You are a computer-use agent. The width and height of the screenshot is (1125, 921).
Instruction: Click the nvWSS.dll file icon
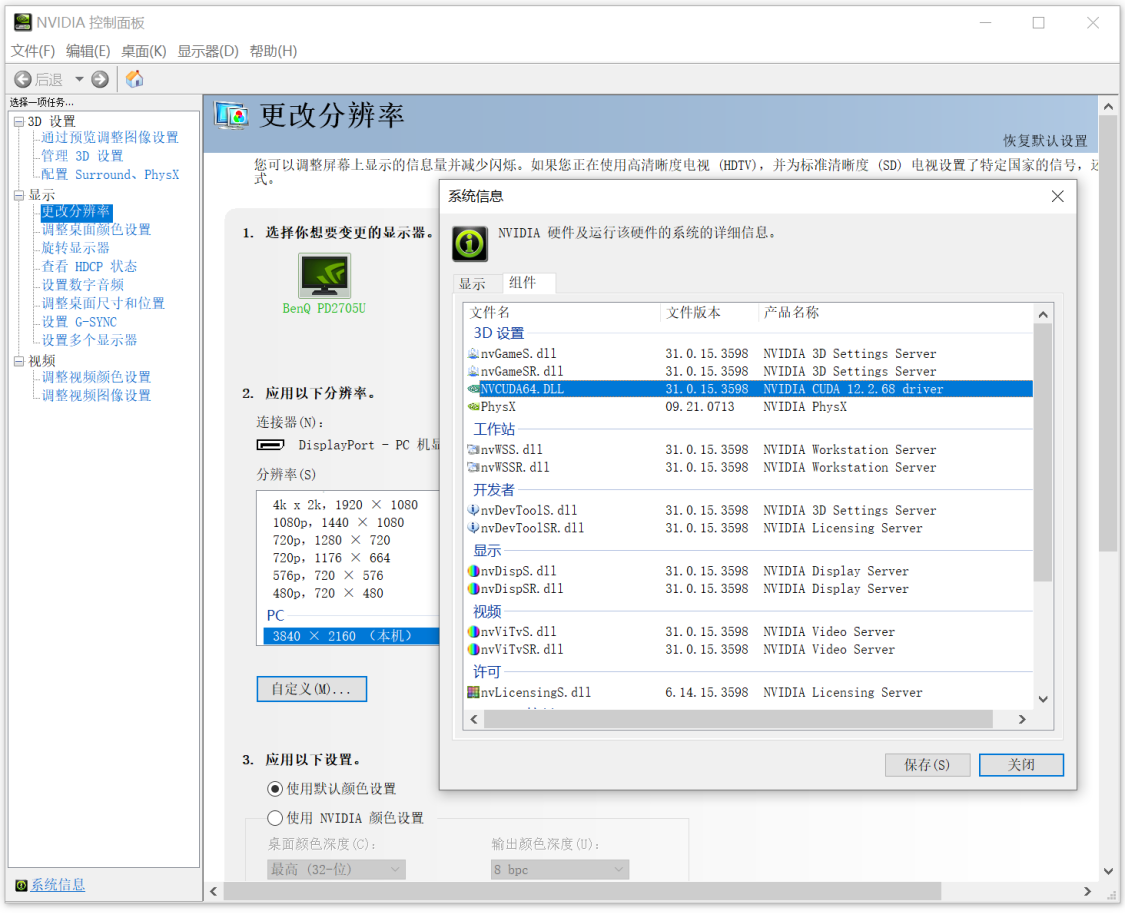pos(474,450)
